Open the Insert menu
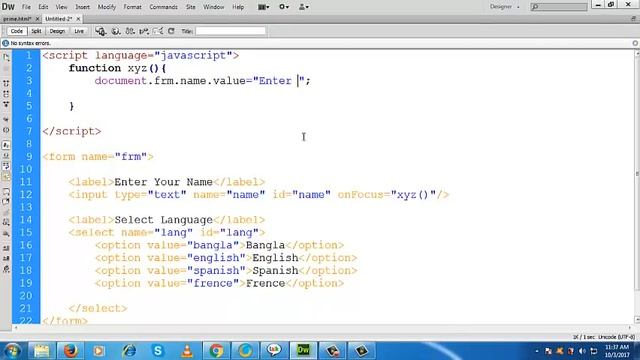 82,7
